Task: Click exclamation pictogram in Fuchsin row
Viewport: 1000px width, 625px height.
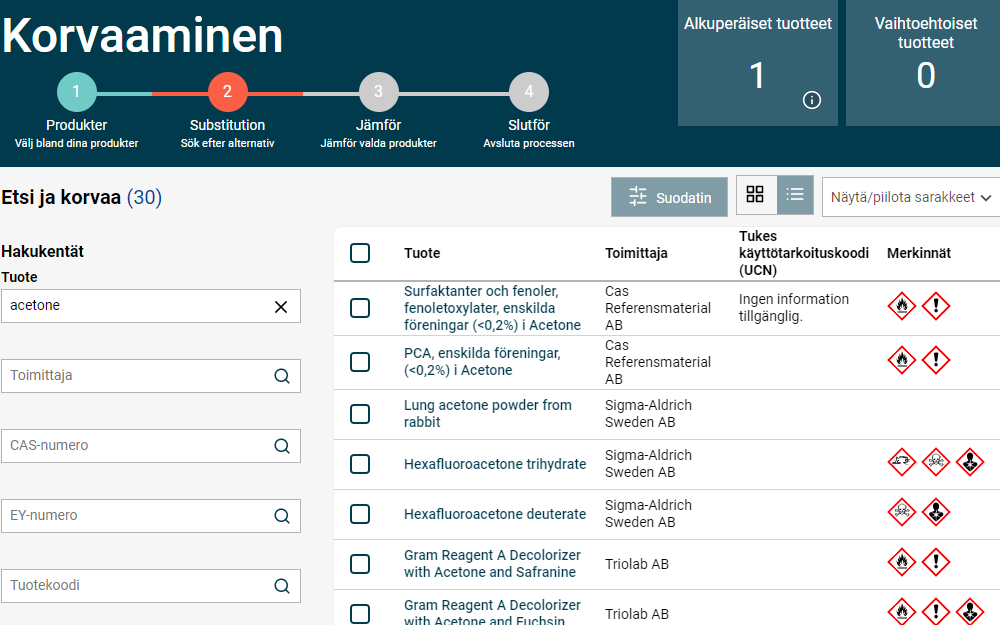Action: click(936, 612)
